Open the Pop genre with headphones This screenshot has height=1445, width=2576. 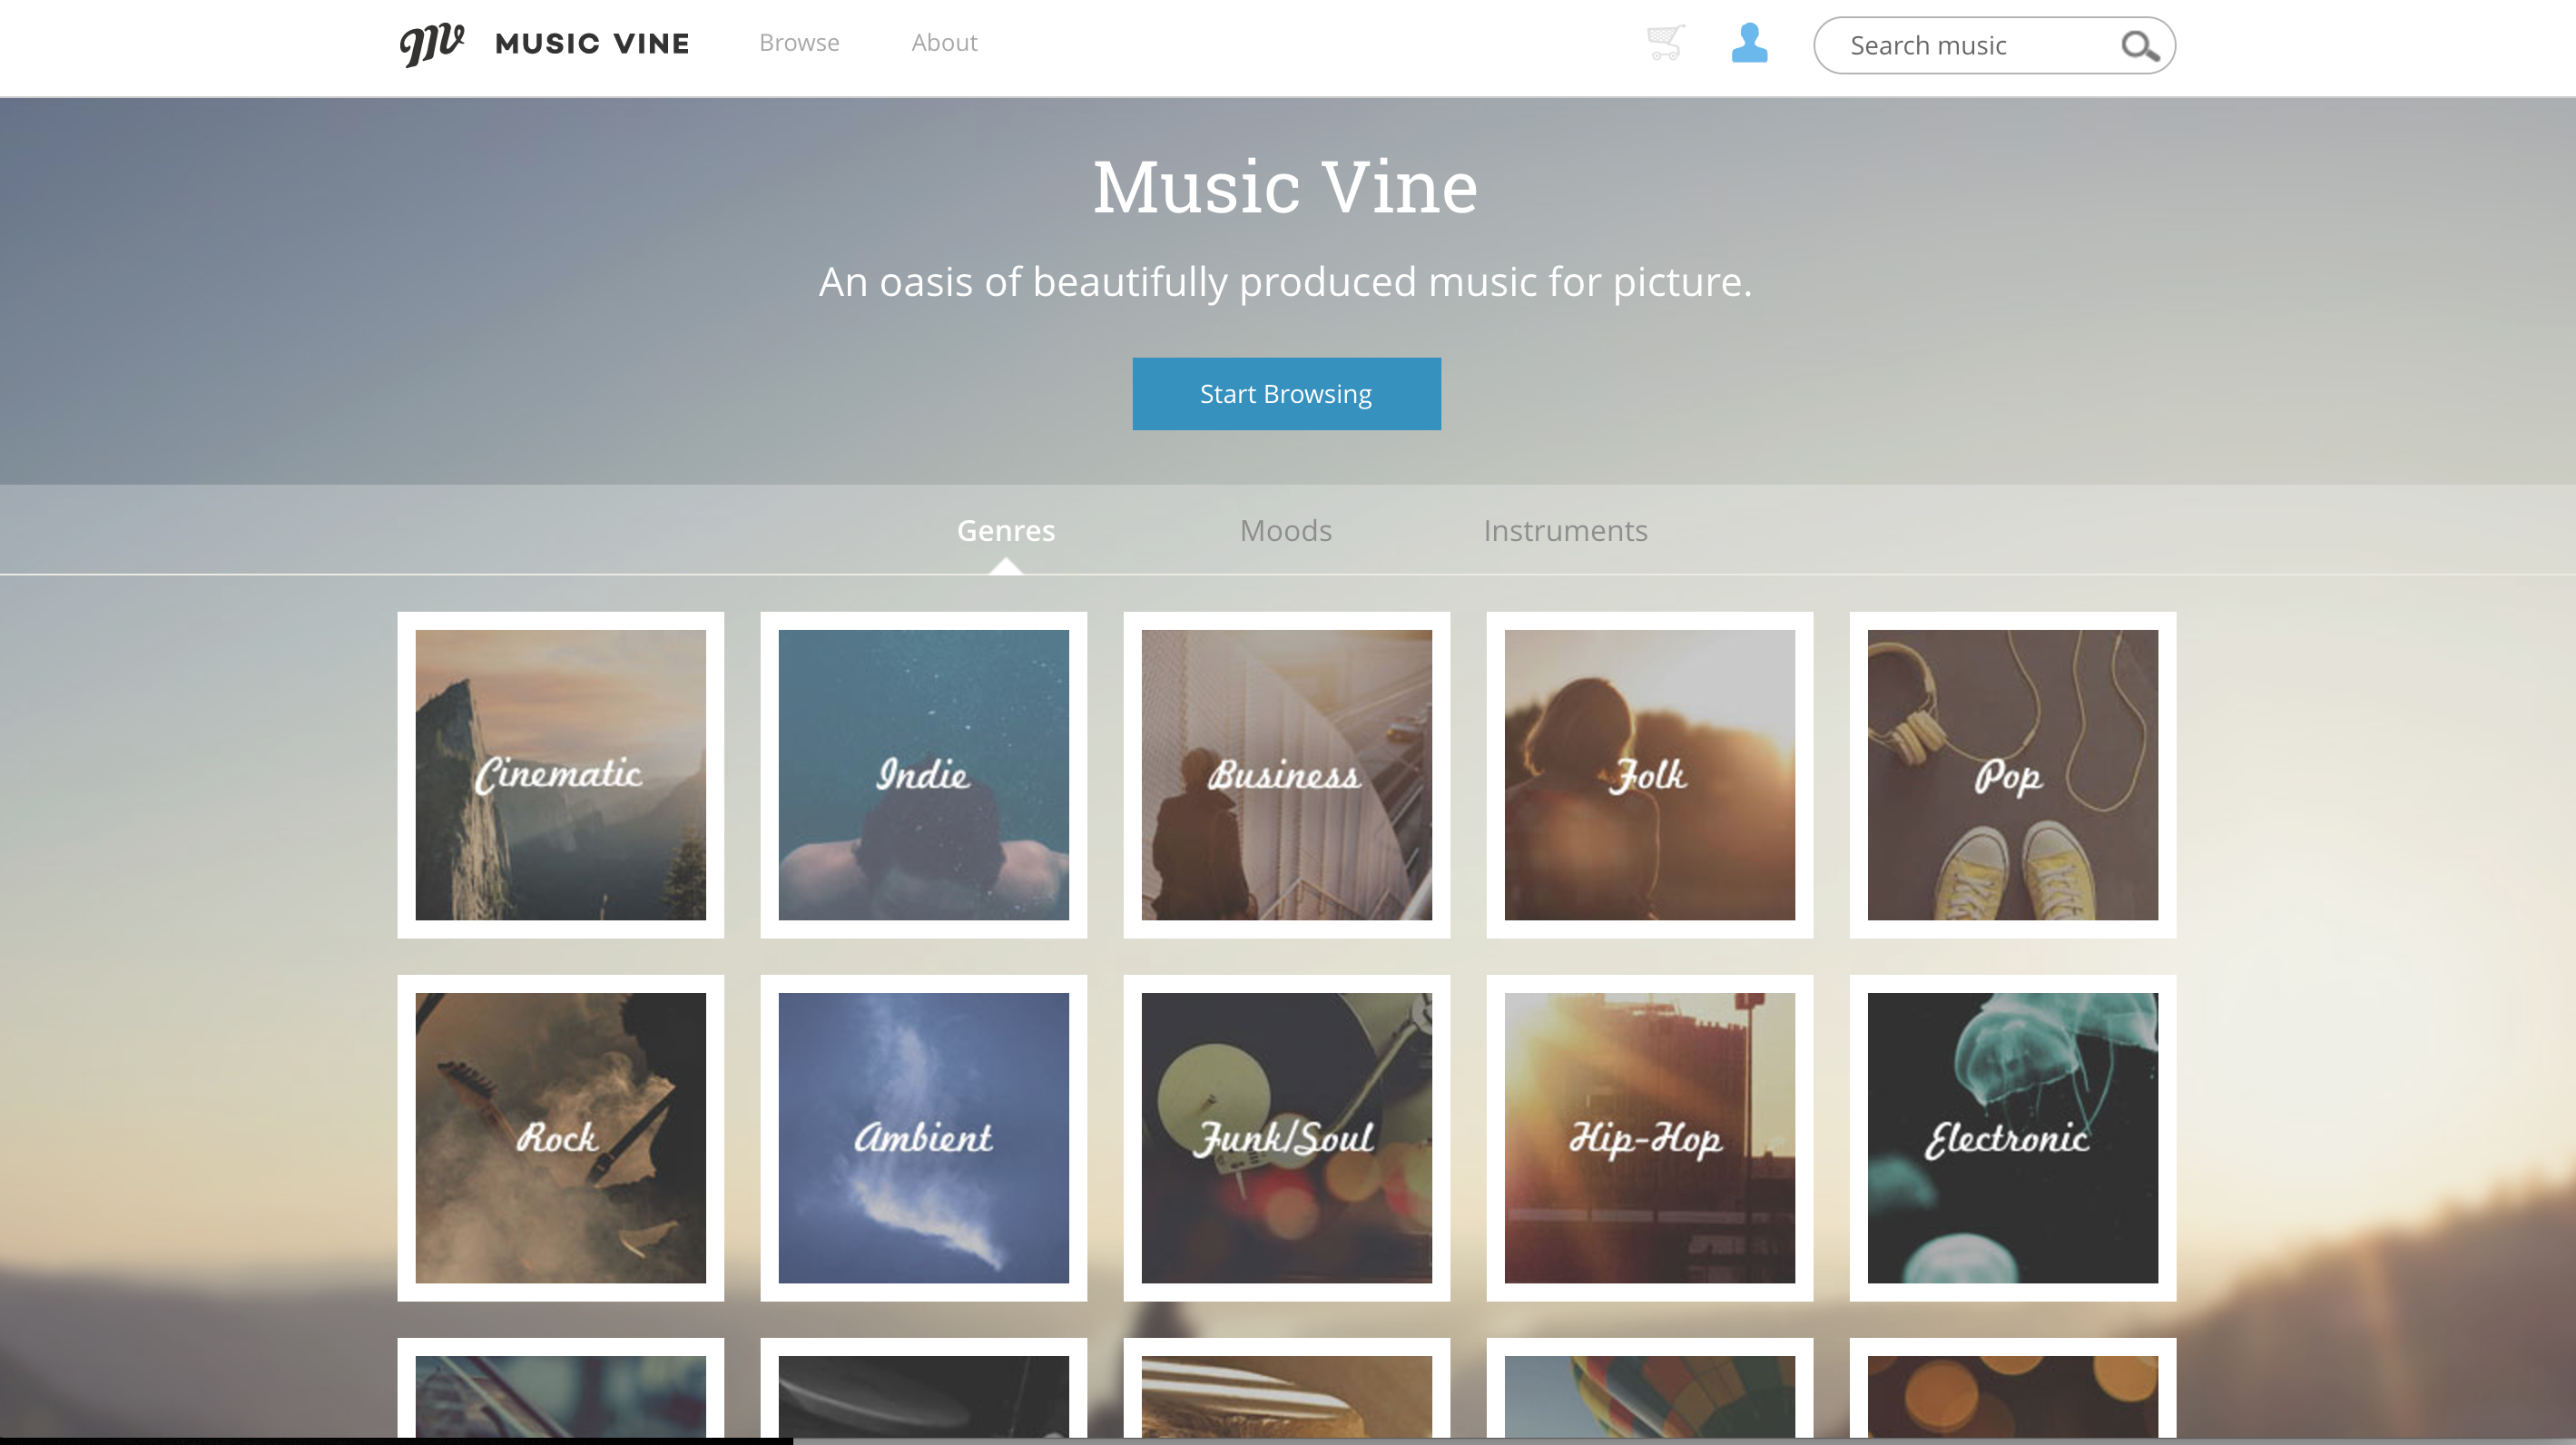click(x=2012, y=775)
